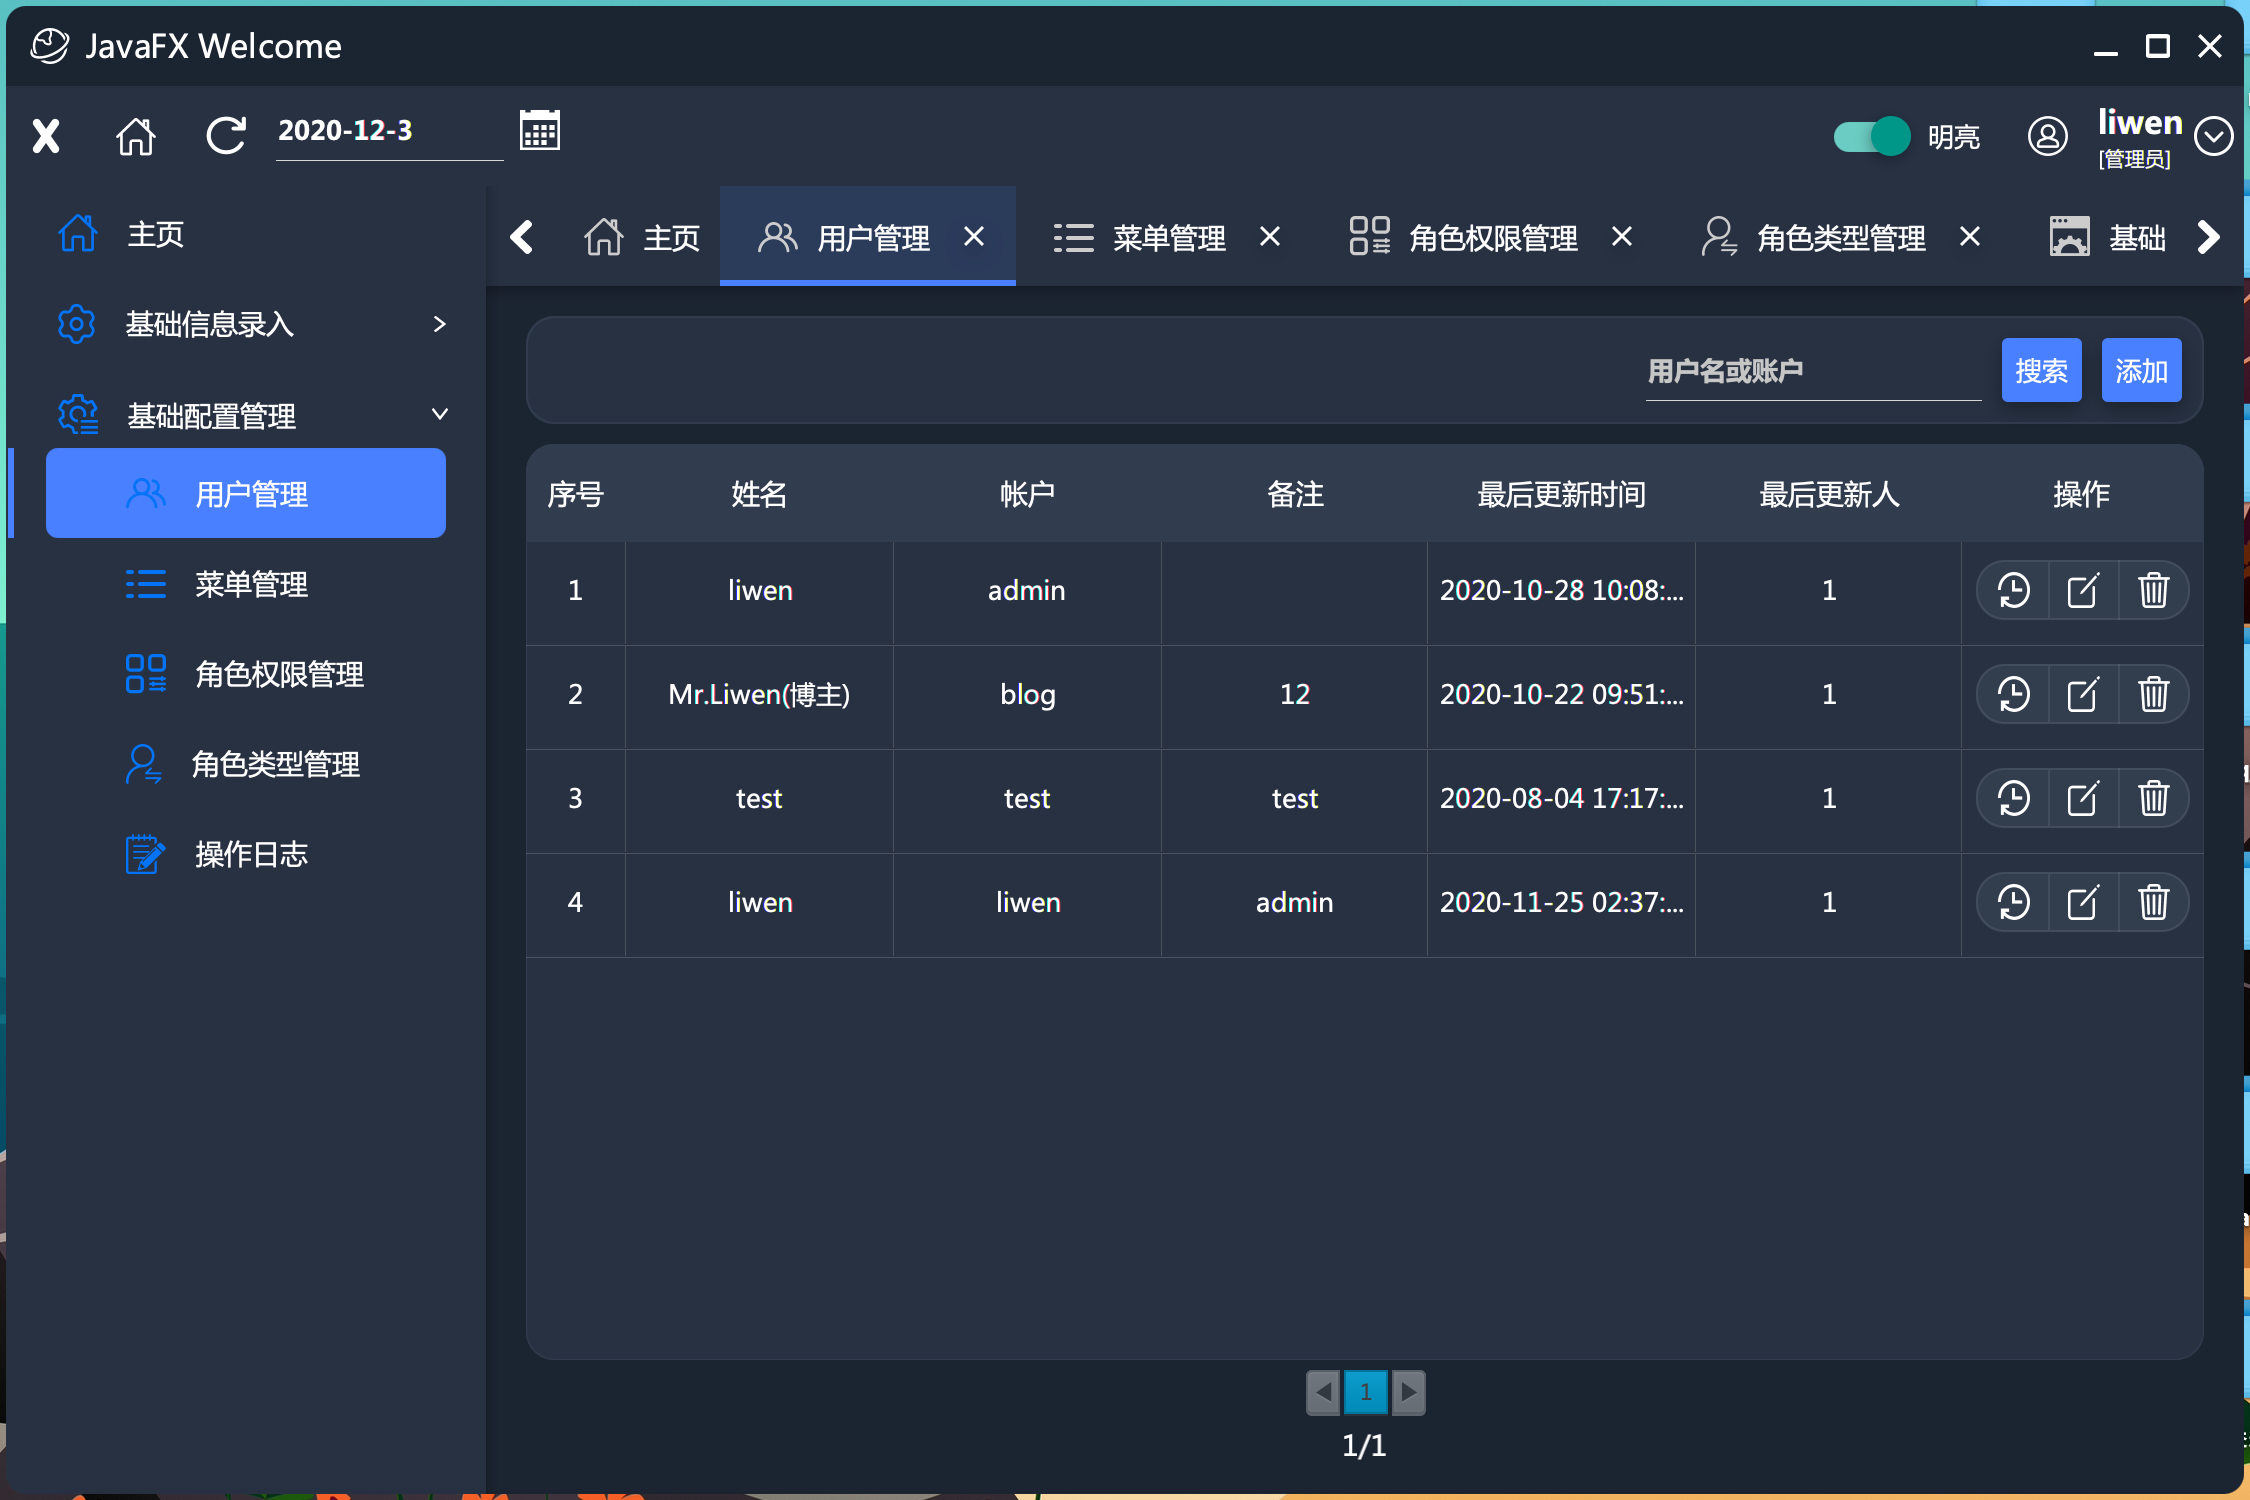Click the 搜索 search button
Viewport: 2250px width, 1500px height.
click(x=2041, y=370)
